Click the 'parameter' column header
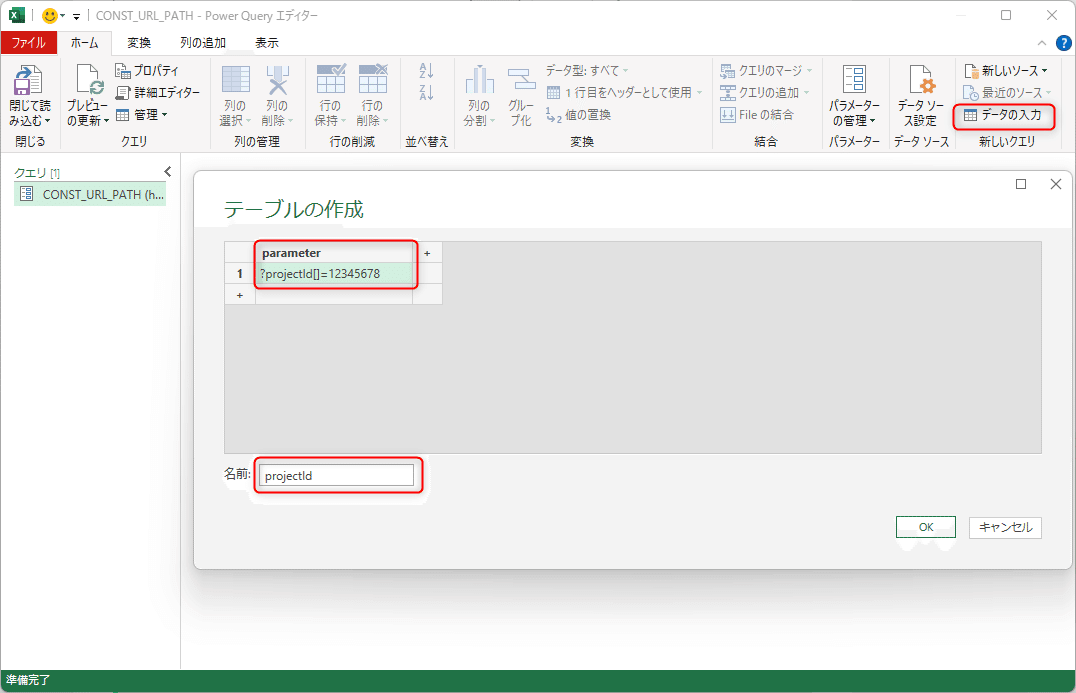The height and width of the screenshot is (693, 1076). click(x=334, y=252)
